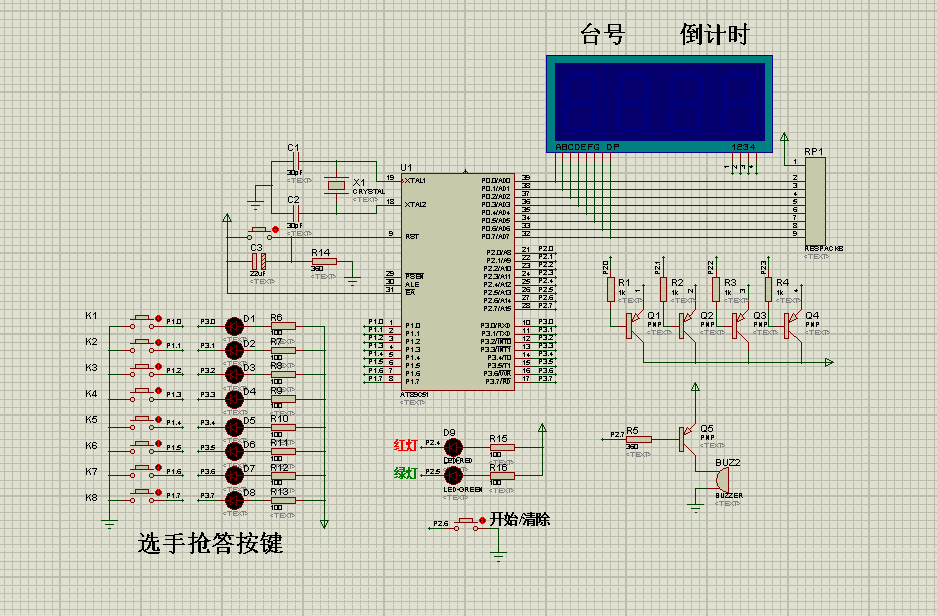Click the K1 label text
937x616 pixels.
click(x=91, y=315)
